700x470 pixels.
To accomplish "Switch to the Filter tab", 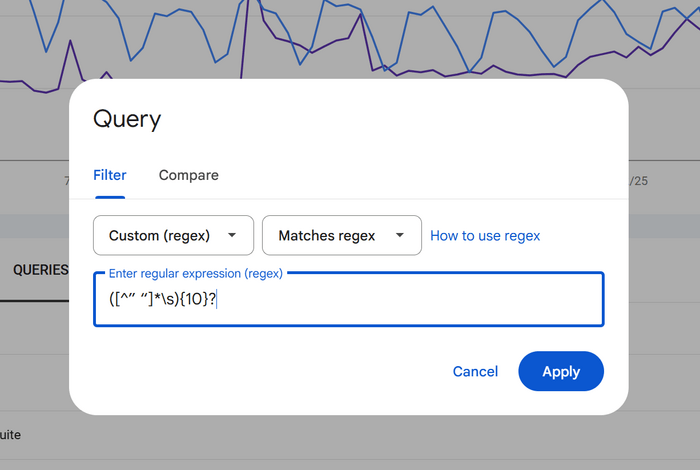I will pos(110,175).
